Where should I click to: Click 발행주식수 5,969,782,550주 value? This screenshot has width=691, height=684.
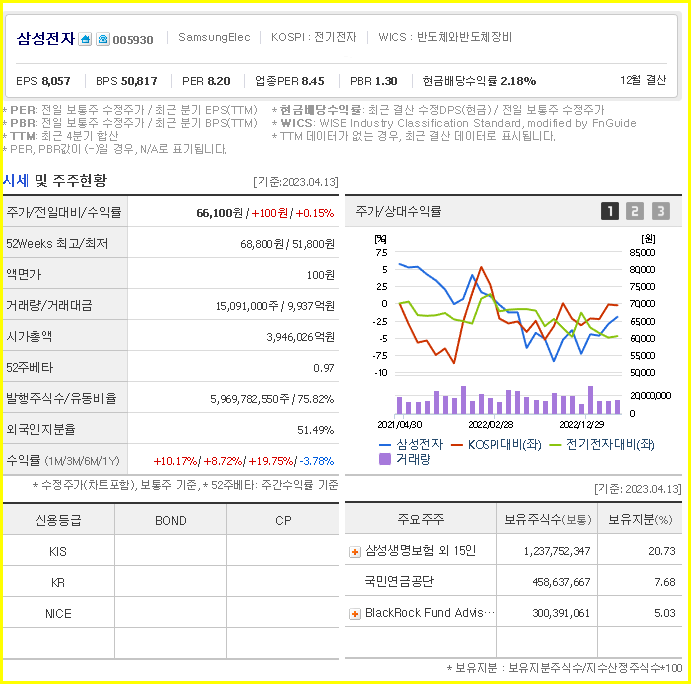pyautogui.click(x=249, y=399)
